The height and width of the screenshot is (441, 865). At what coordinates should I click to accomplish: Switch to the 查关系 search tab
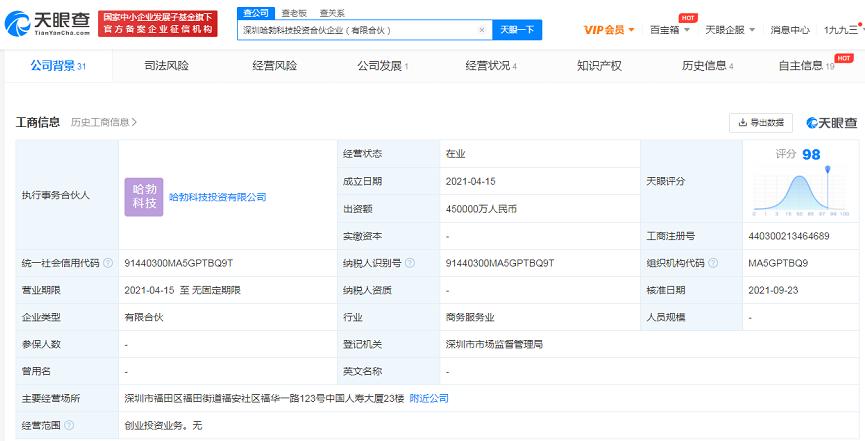[x=332, y=13]
